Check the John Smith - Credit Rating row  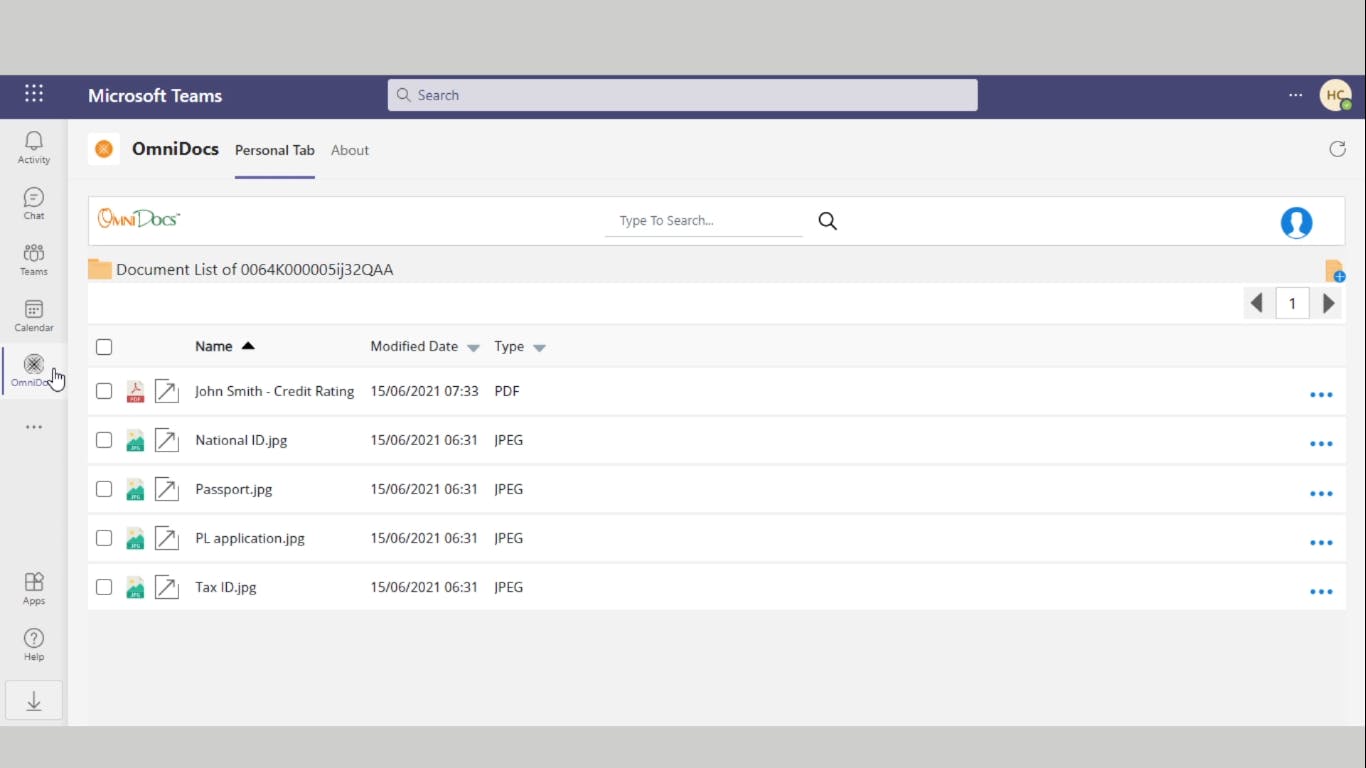(x=104, y=391)
